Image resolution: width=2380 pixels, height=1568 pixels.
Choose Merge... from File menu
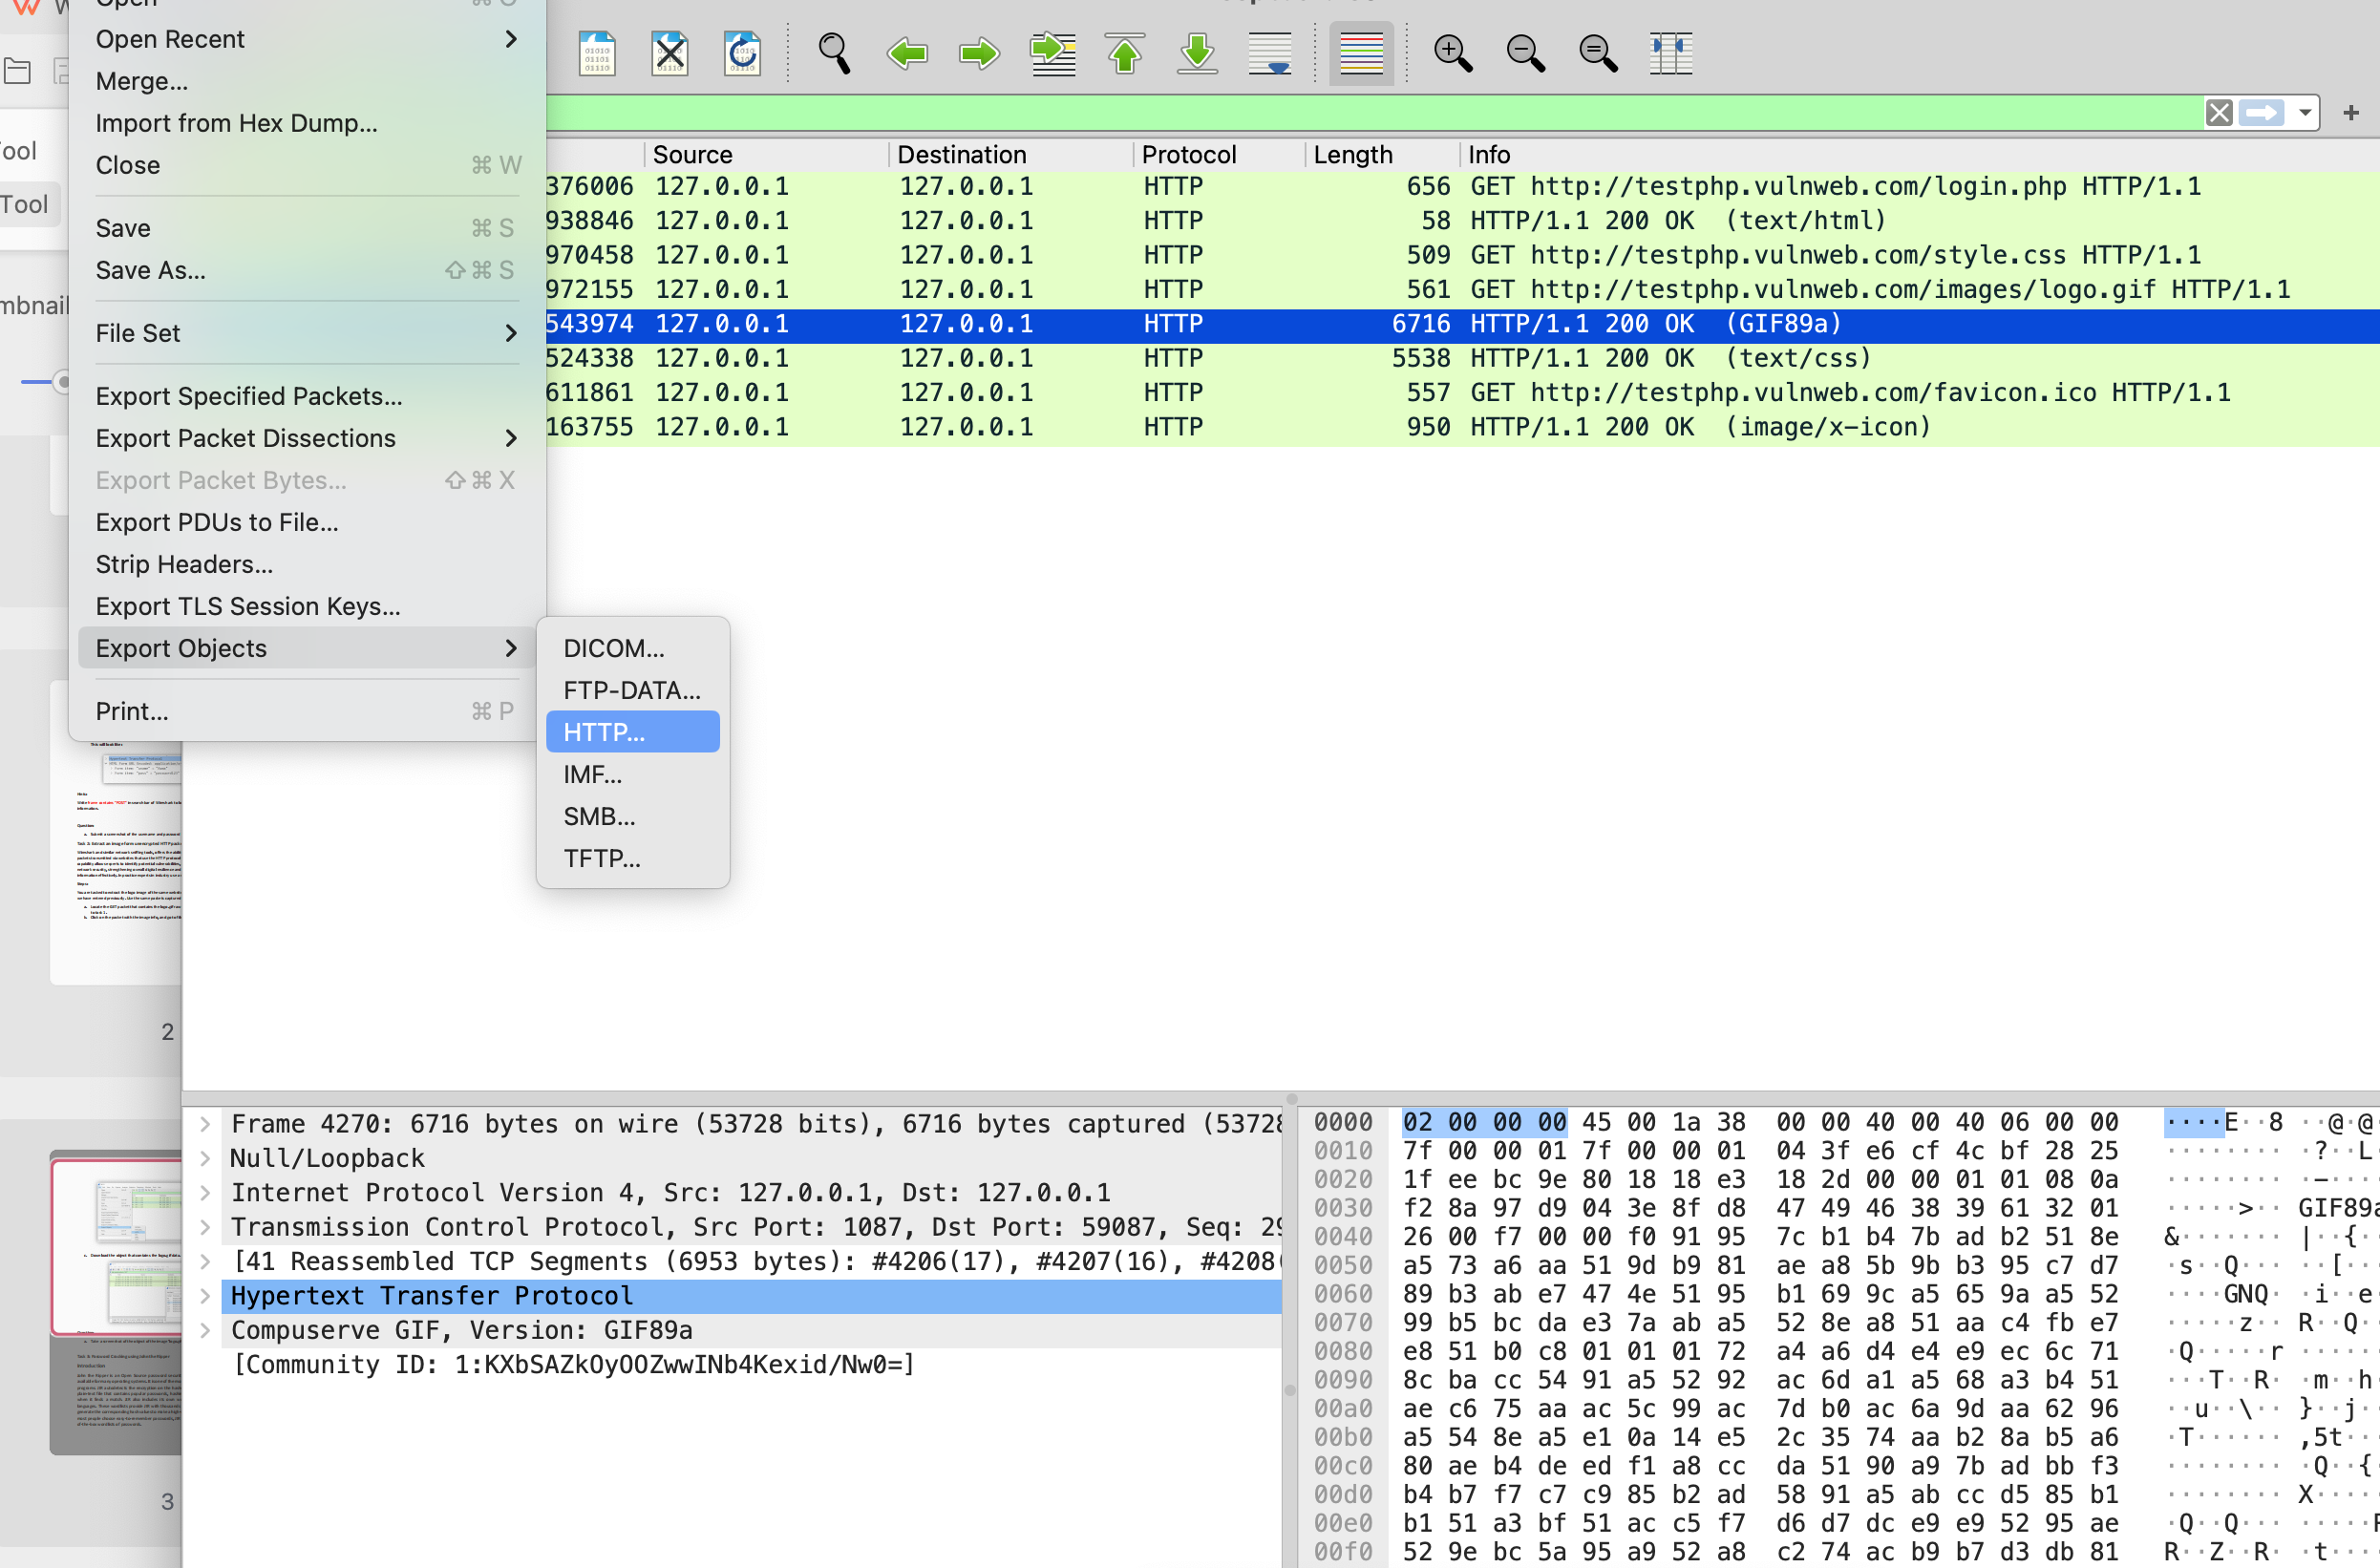(x=307, y=81)
